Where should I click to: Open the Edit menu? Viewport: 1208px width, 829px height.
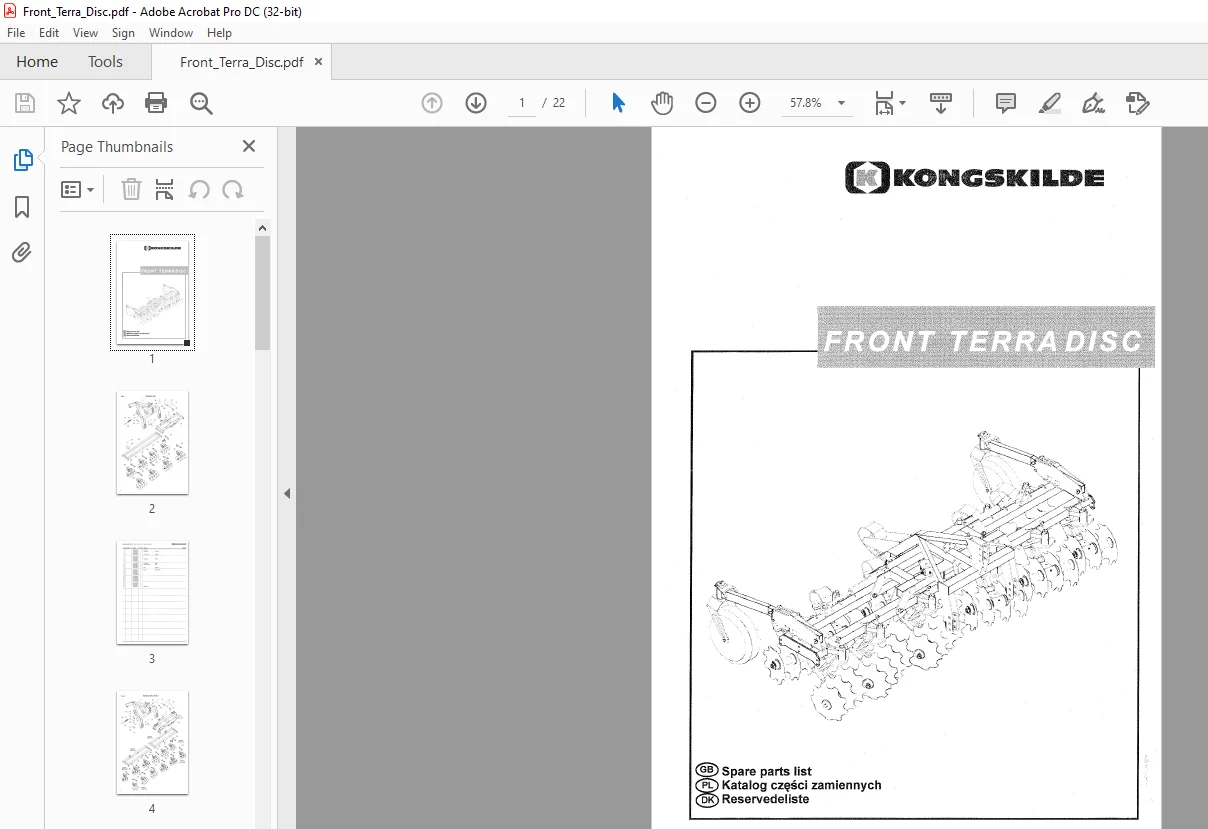(49, 33)
